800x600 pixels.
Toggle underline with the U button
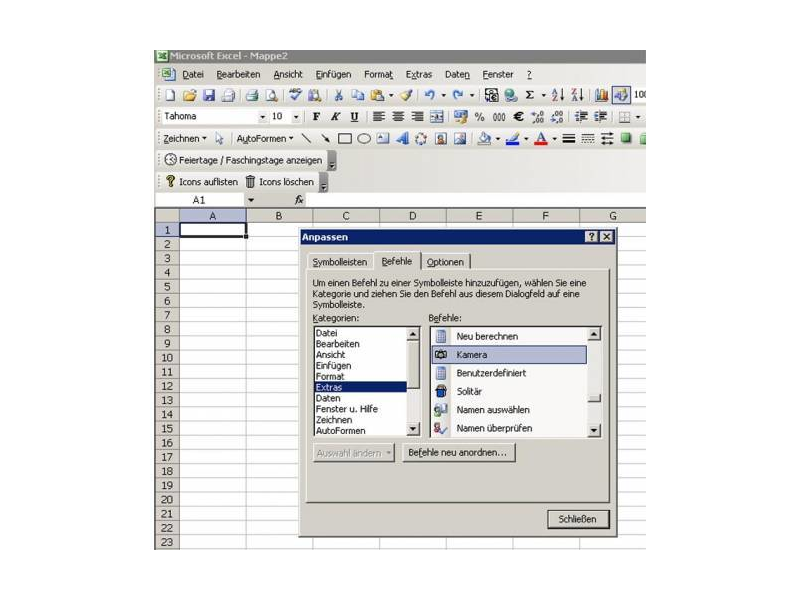[x=355, y=117]
